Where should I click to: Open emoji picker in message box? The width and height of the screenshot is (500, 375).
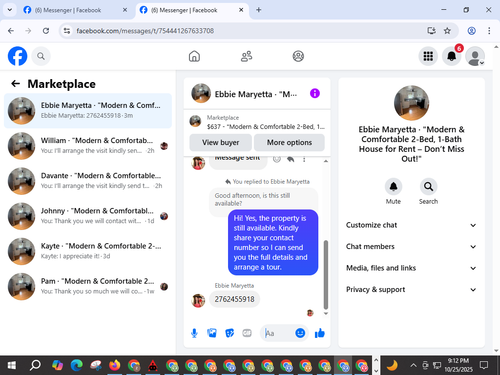300,333
